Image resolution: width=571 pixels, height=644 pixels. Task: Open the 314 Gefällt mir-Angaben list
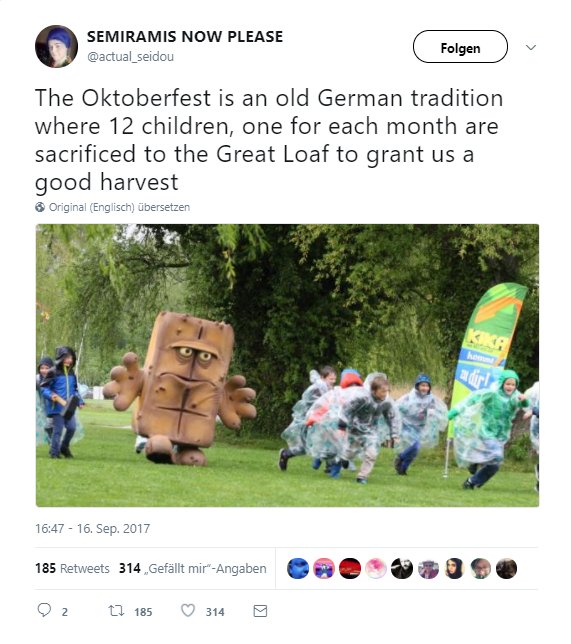coord(193,568)
